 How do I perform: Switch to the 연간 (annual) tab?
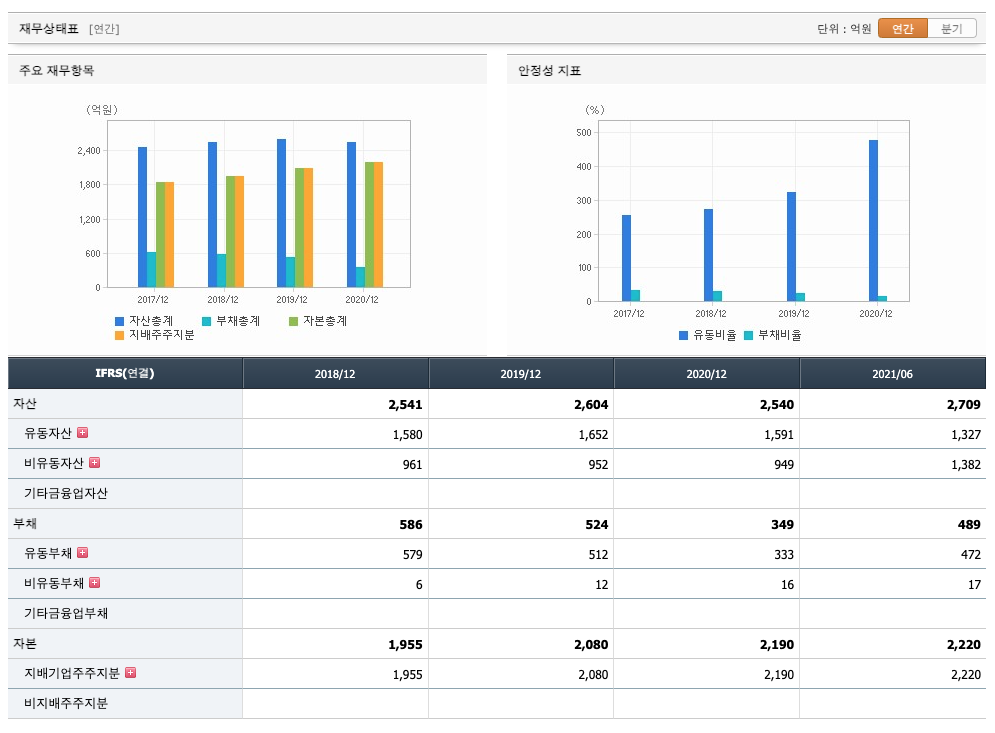(902, 29)
